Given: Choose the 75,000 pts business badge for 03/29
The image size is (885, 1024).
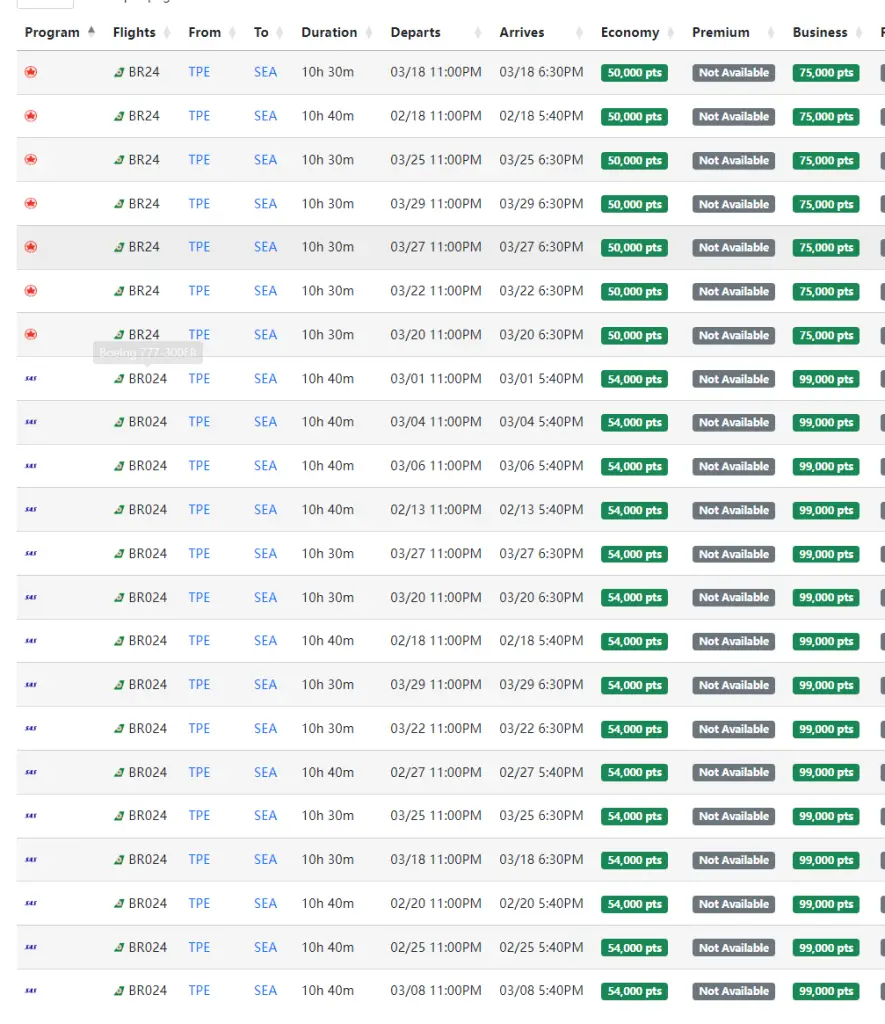Looking at the screenshot, I should [x=825, y=205].
